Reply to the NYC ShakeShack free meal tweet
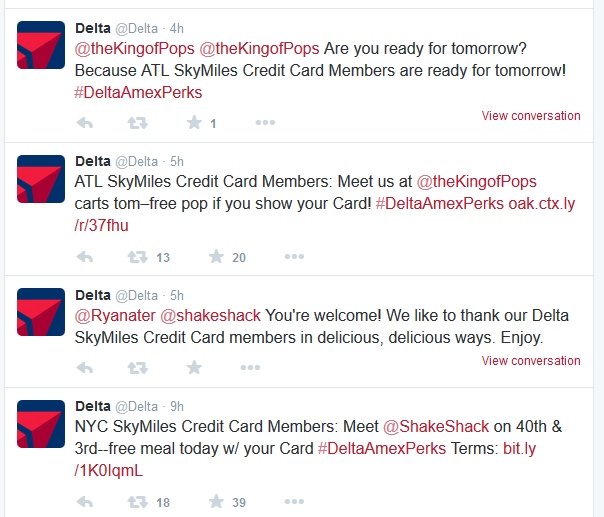This screenshot has height=517, width=604. (x=86, y=501)
